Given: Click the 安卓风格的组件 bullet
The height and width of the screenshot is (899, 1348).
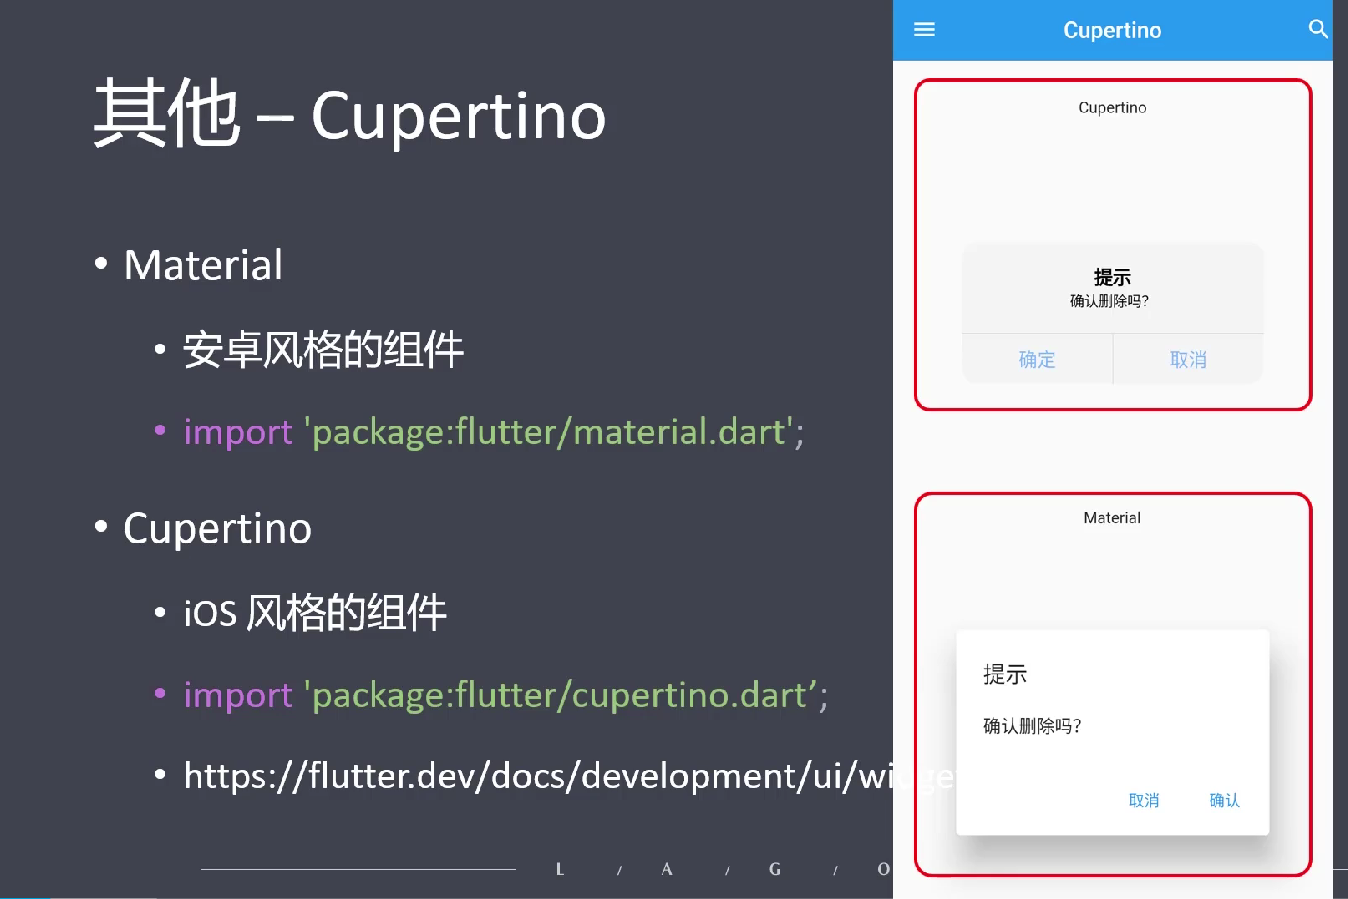Looking at the screenshot, I should [x=323, y=350].
